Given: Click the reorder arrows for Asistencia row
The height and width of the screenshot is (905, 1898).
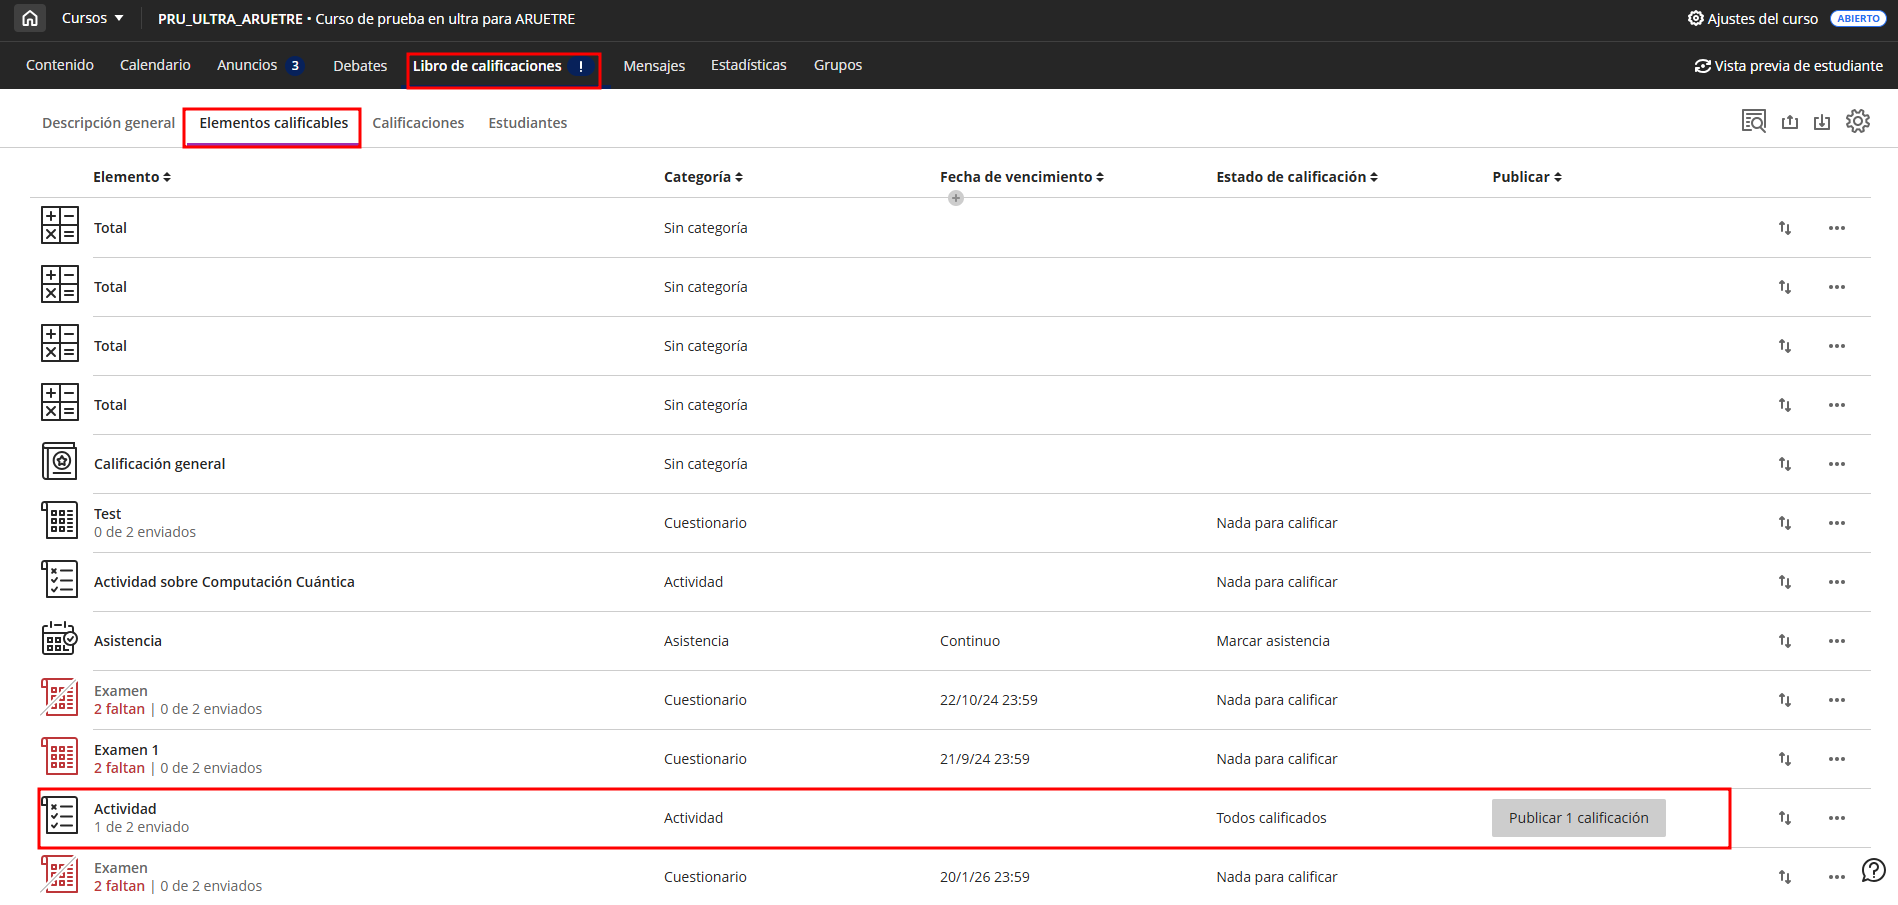Looking at the screenshot, I should [1784, 641].
